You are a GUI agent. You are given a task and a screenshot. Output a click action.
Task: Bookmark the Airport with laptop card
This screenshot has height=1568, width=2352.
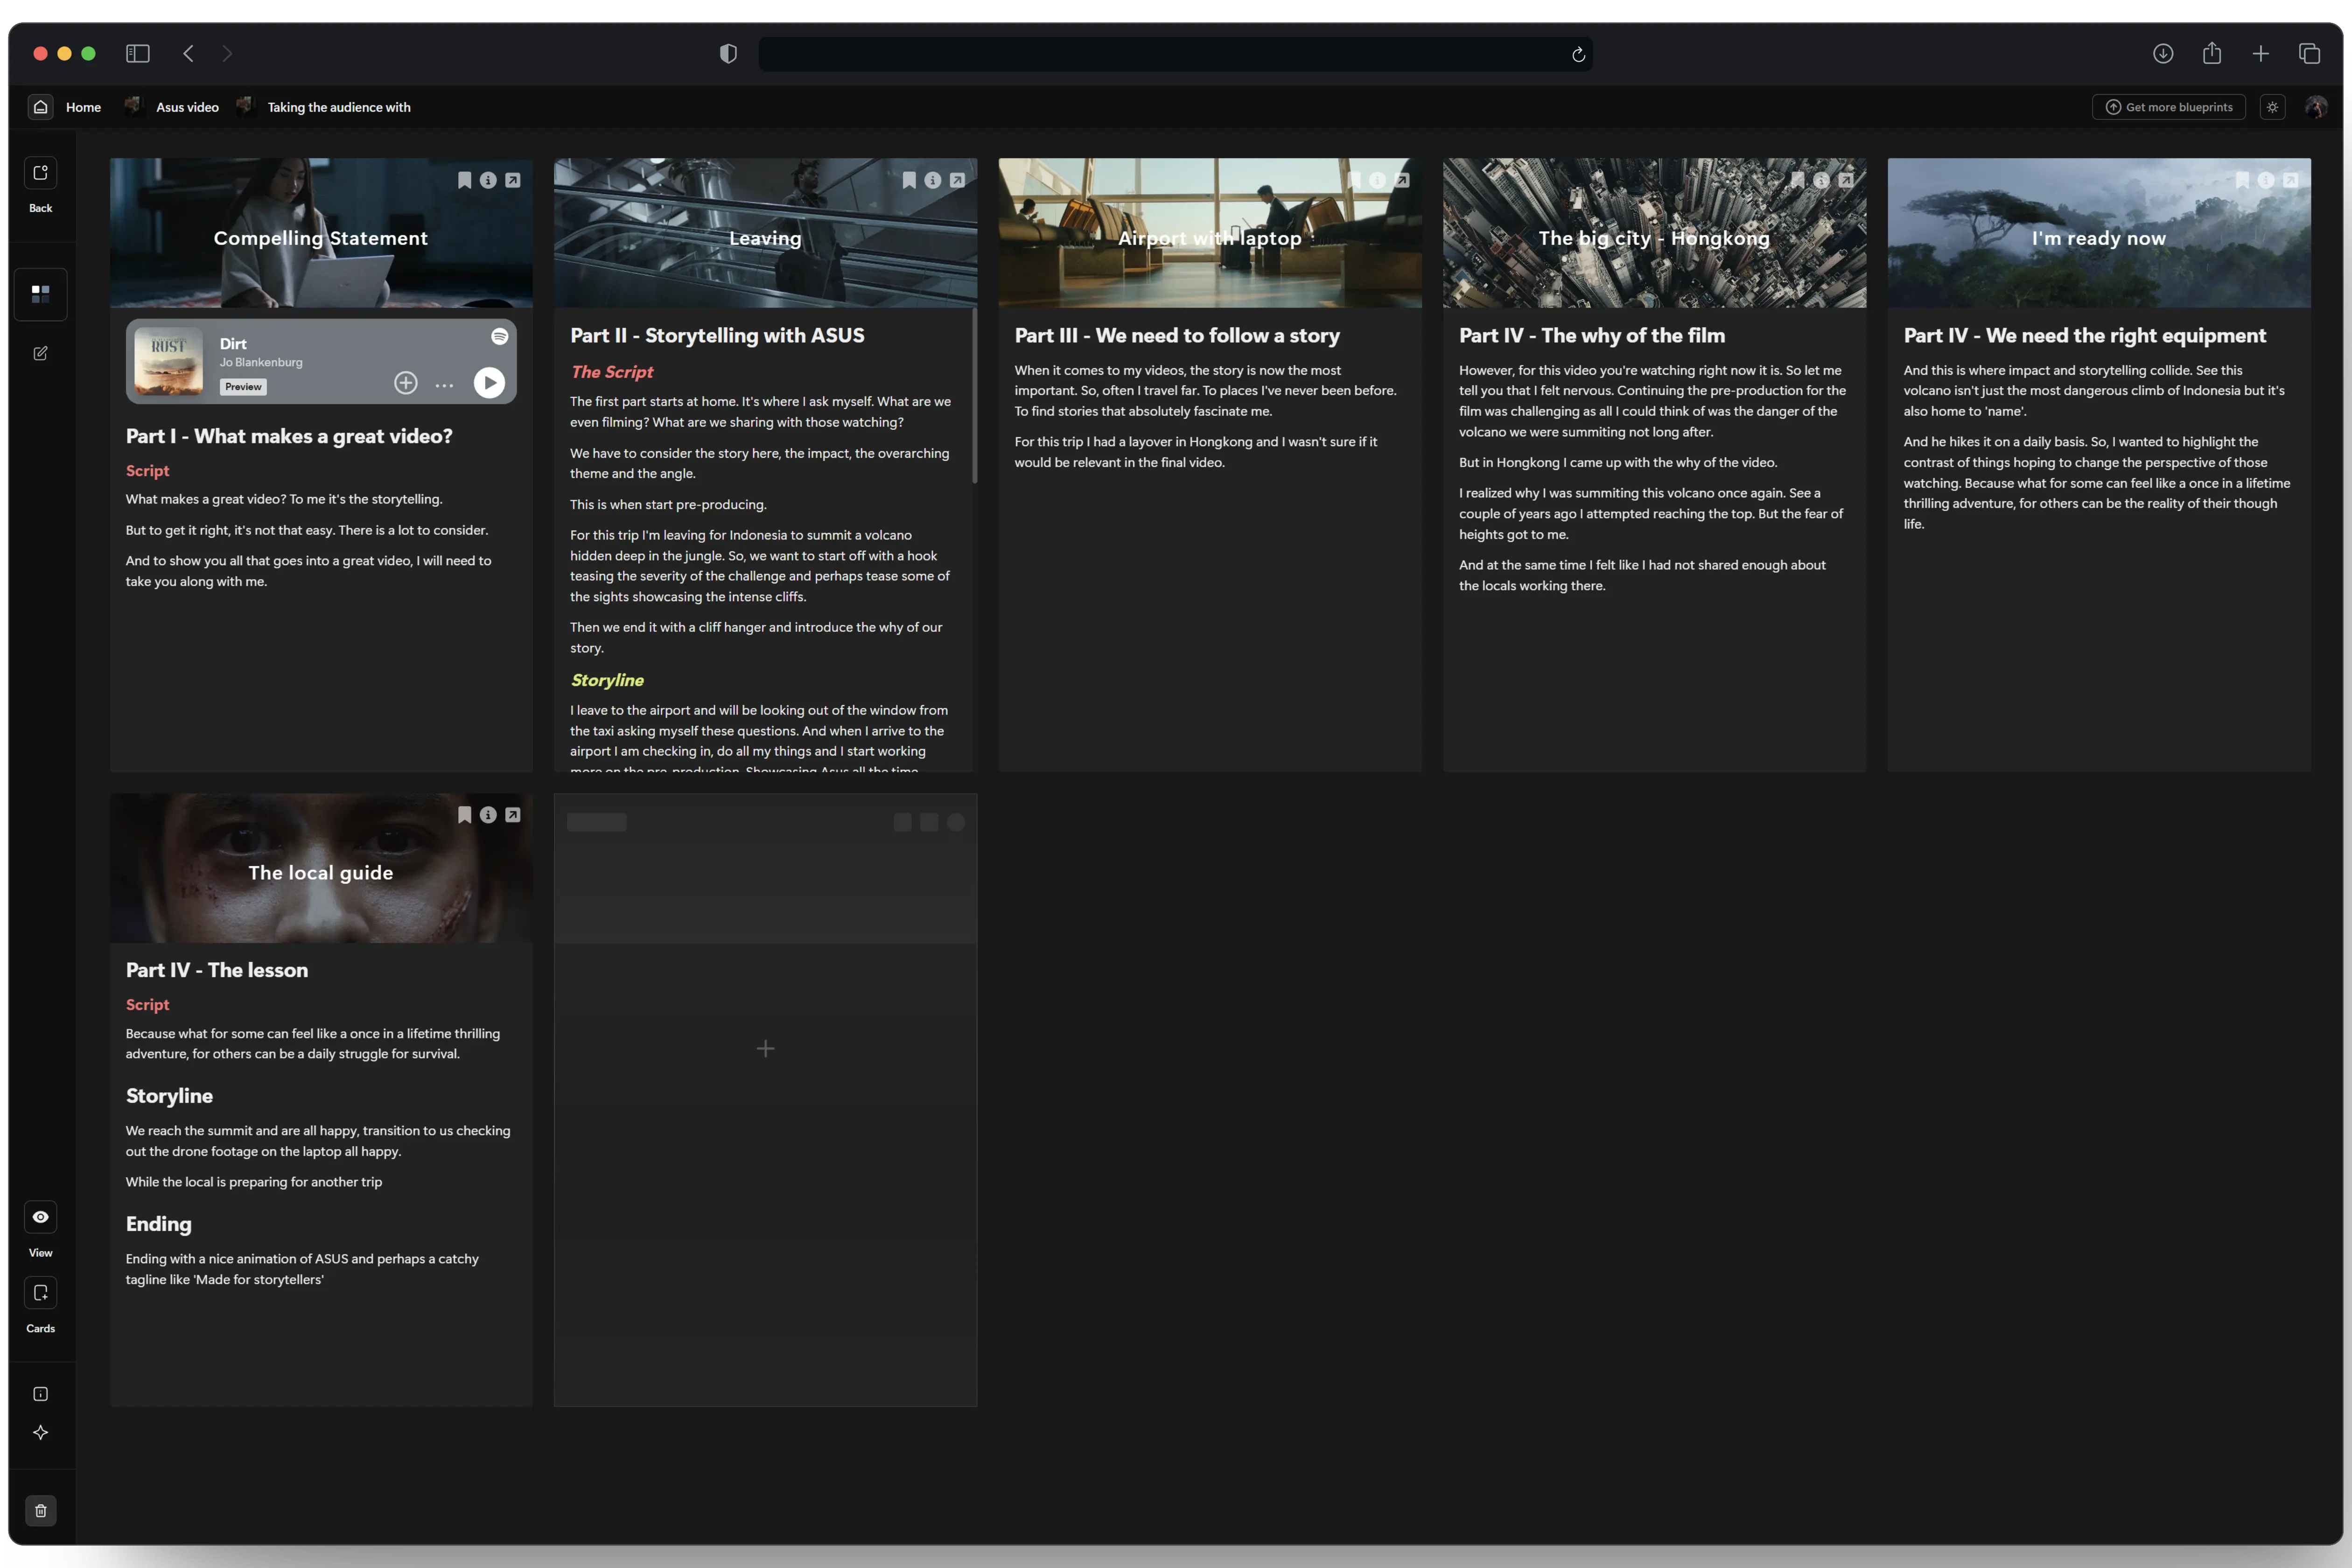click(1354, 180)
